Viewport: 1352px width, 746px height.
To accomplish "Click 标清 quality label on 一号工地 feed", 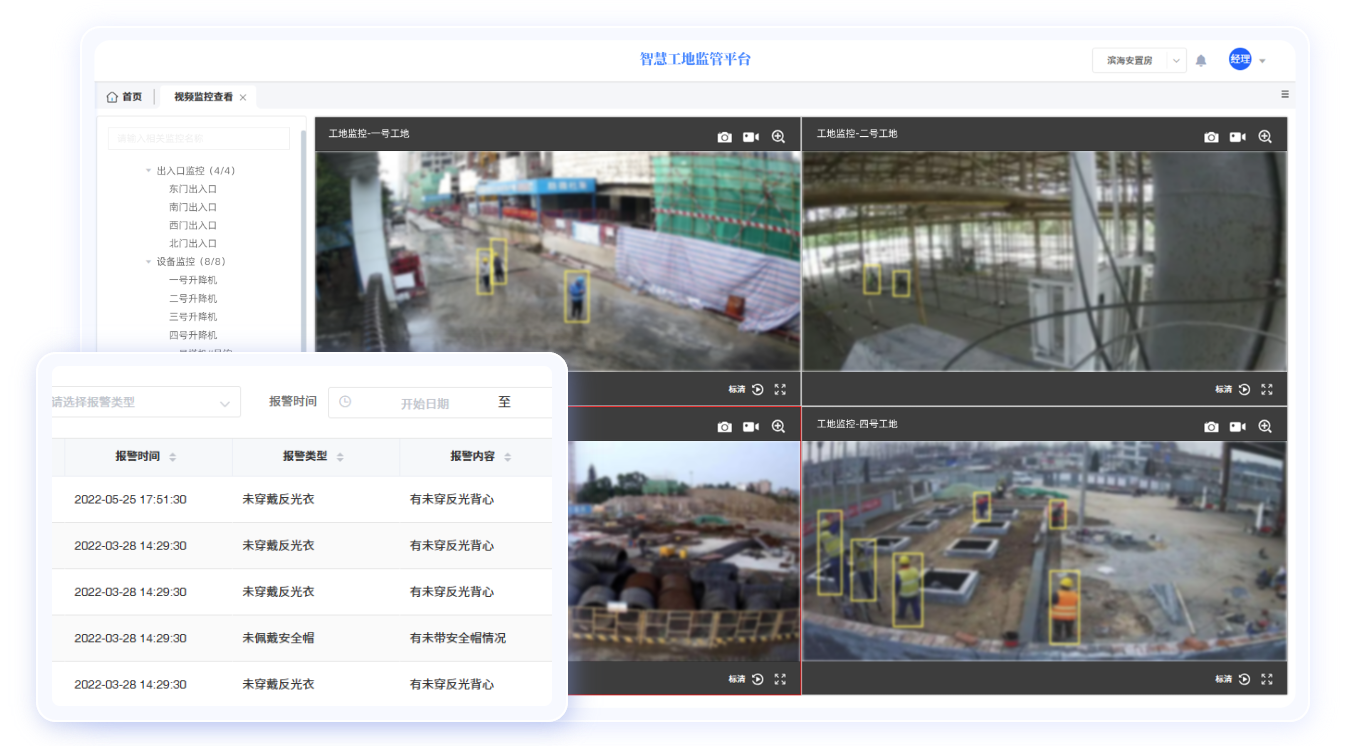I will click(737, 389).
